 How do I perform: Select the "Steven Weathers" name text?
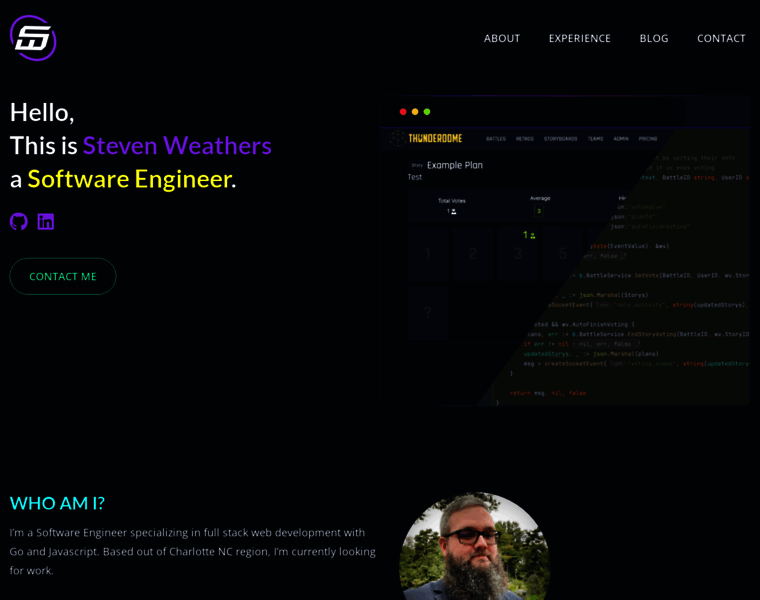click(x=177, y=145)
